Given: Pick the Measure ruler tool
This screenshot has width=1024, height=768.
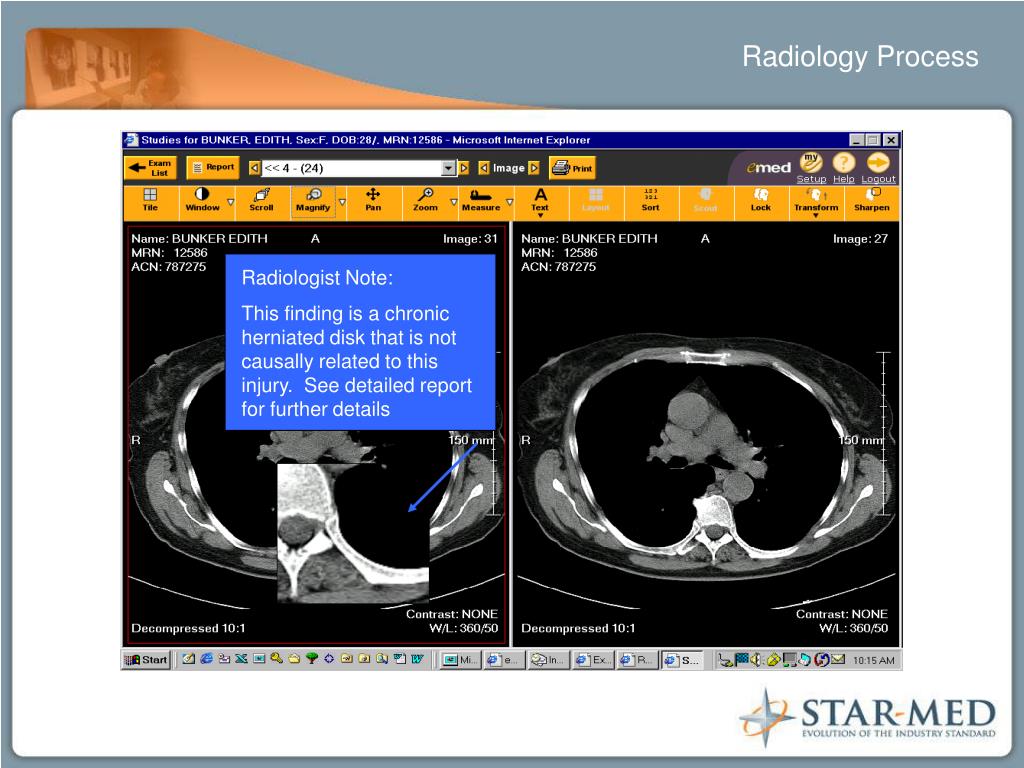Looking at the screenshot, I should pos(481,200).
